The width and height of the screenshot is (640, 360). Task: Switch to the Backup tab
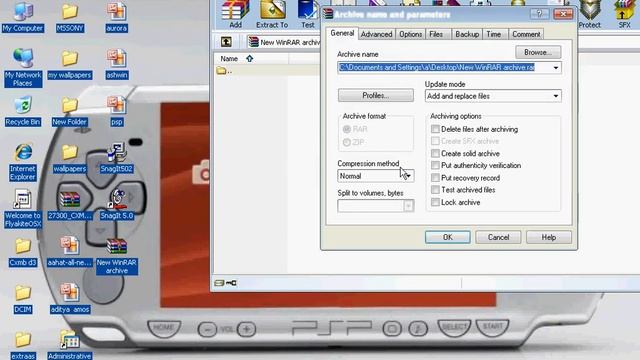tap(467, 34)
